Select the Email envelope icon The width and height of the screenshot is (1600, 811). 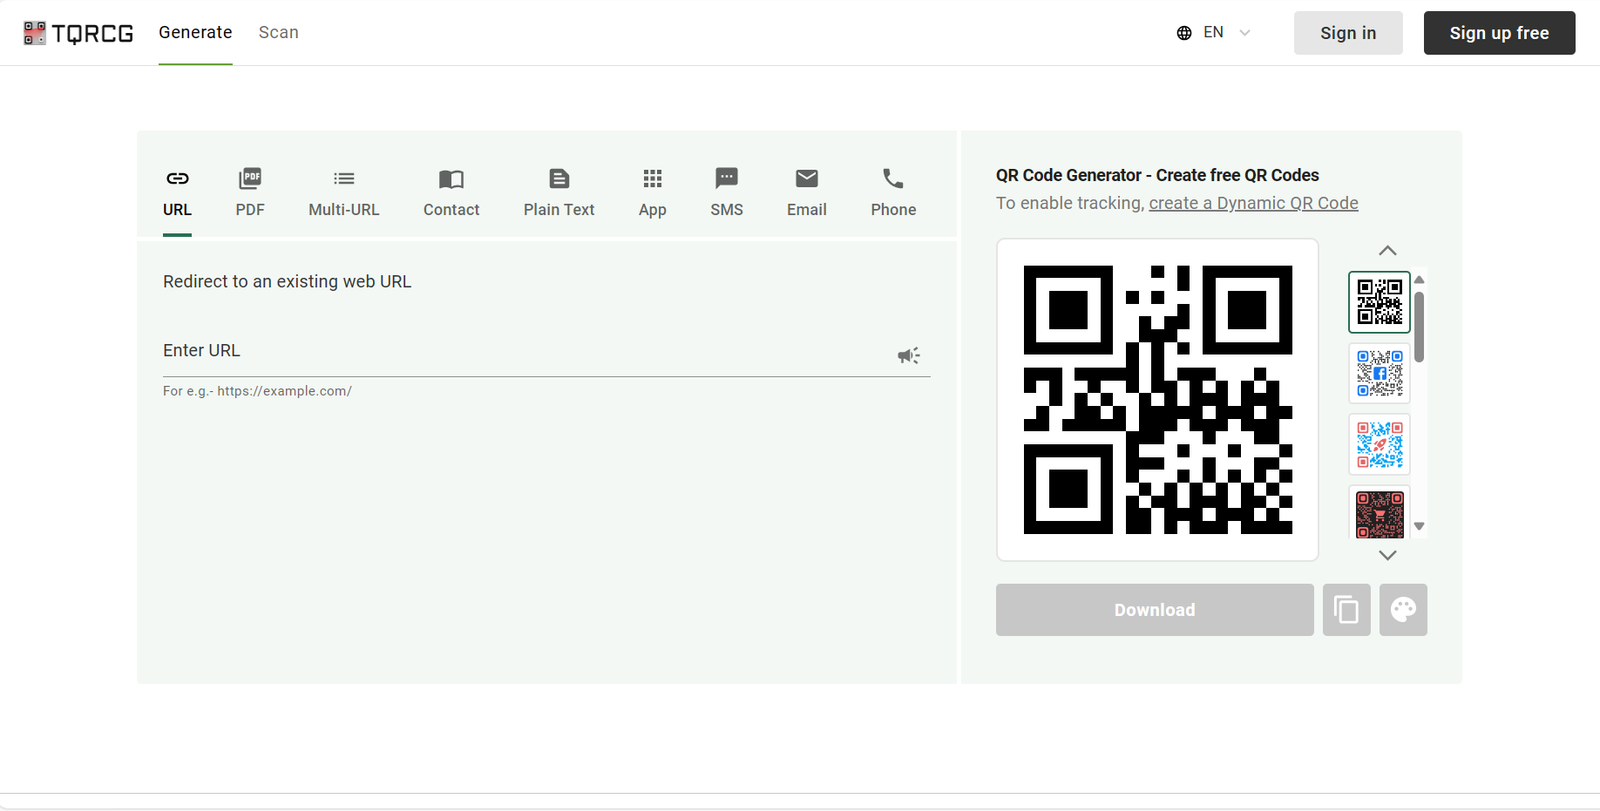pos(806,179)
